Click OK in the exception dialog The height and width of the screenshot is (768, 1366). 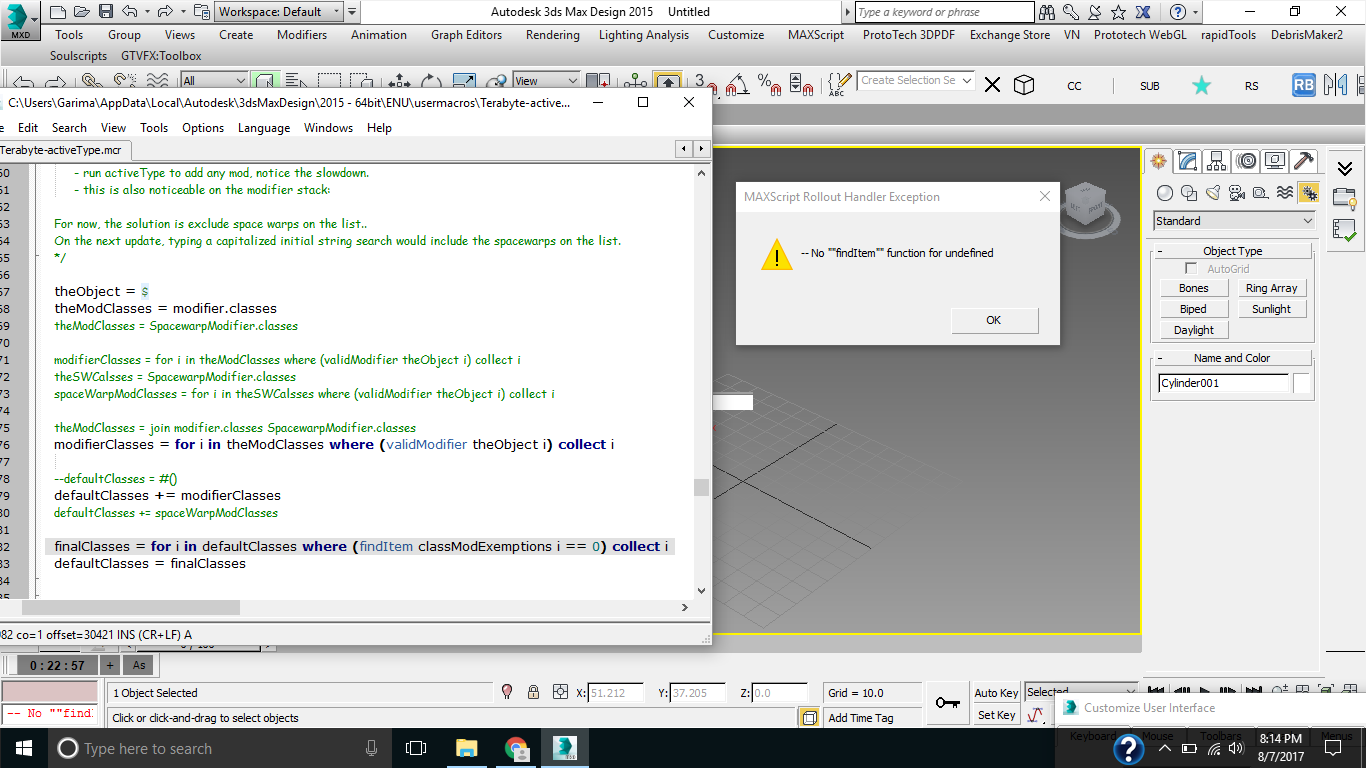(994, 320)
